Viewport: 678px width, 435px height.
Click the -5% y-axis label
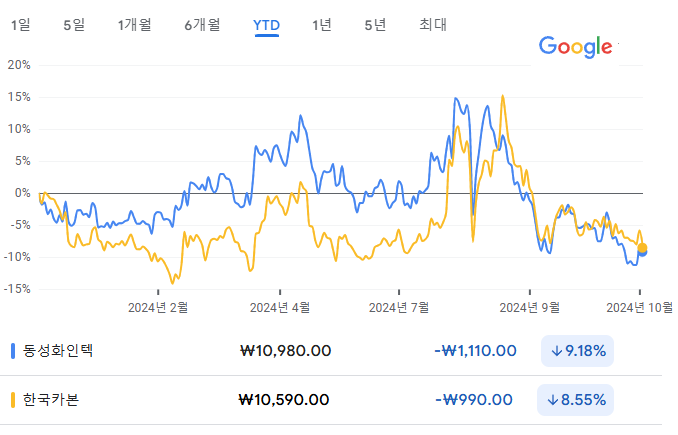coord(20,225)
